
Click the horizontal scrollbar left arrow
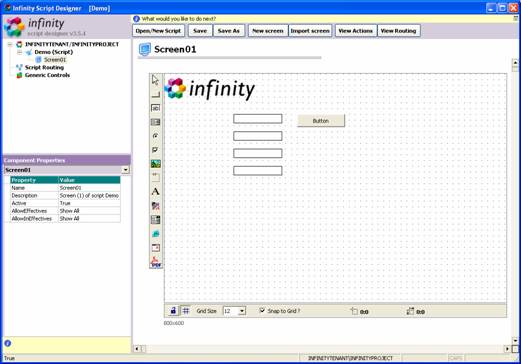(x=136, y=349)
